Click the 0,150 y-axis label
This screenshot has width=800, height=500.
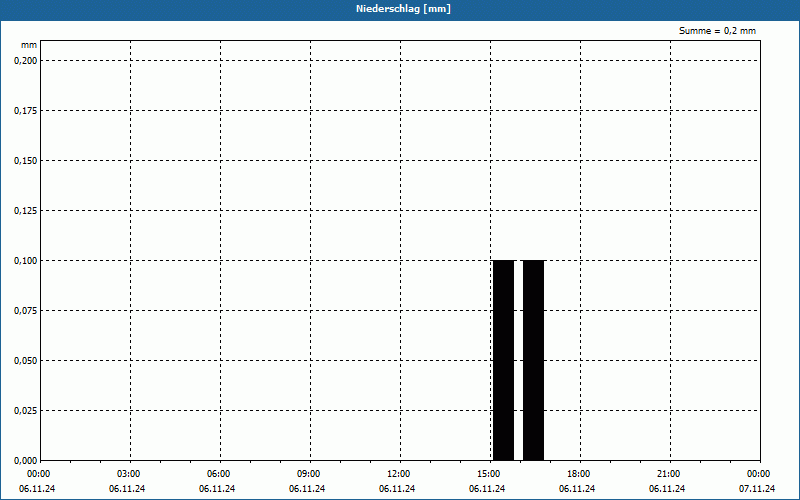pyautogui.click(x=26, y=161)
